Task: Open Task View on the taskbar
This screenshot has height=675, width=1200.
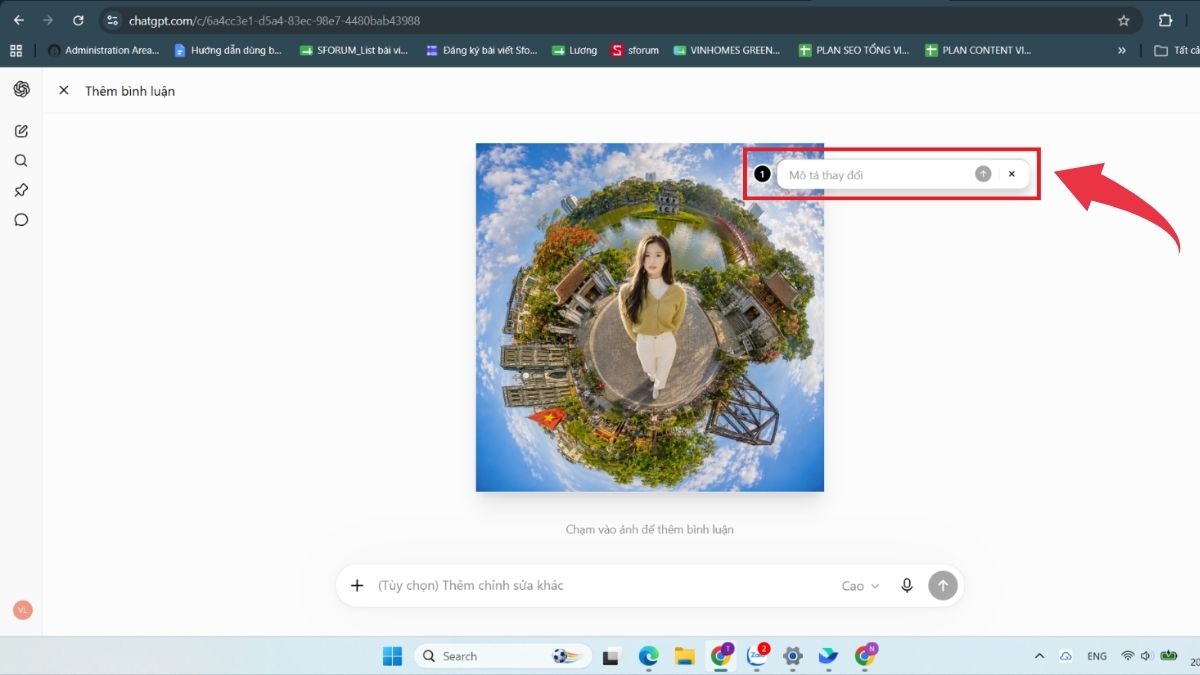Action: click(611, 656)
